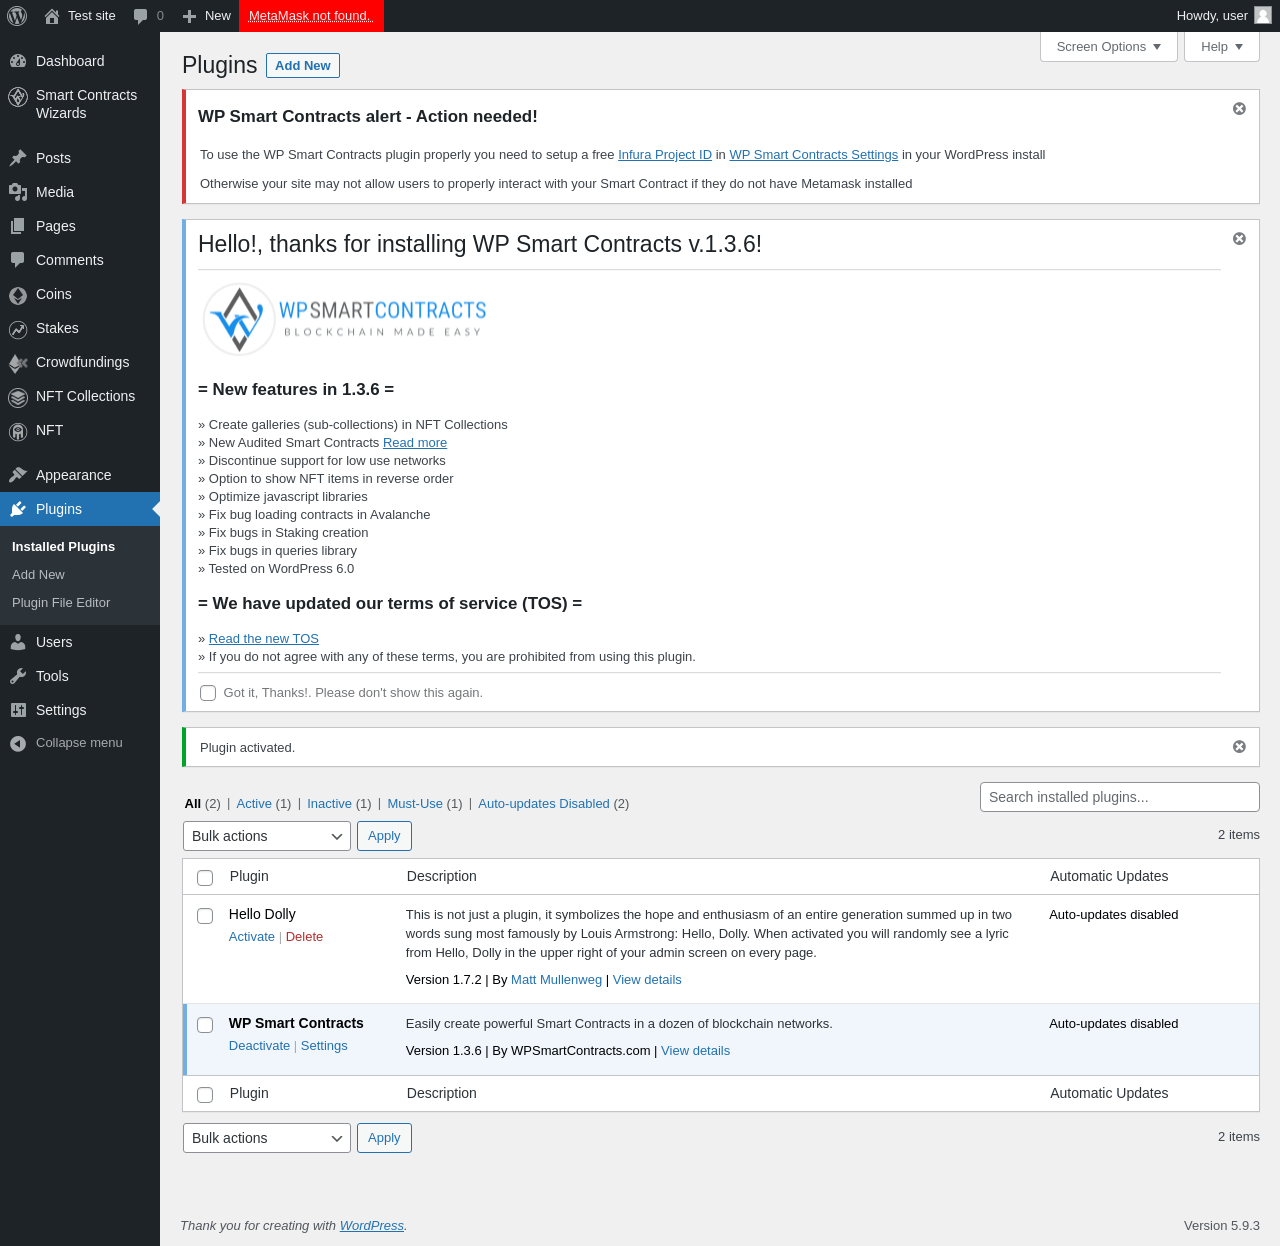Filter plugins by Must-Use

[x=415, y=804]
